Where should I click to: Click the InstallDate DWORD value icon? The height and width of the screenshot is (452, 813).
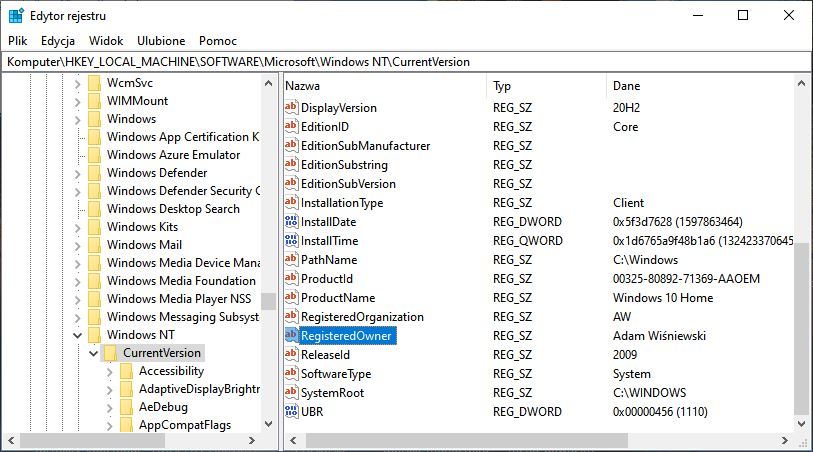coord(292,222)
